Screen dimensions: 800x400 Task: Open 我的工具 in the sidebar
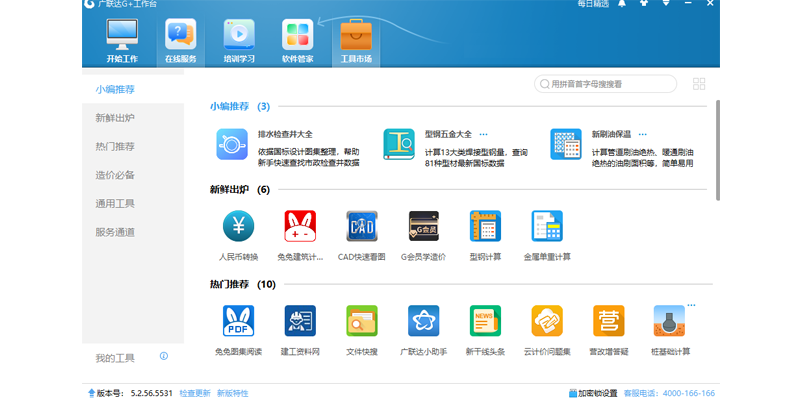click(115, 358)
